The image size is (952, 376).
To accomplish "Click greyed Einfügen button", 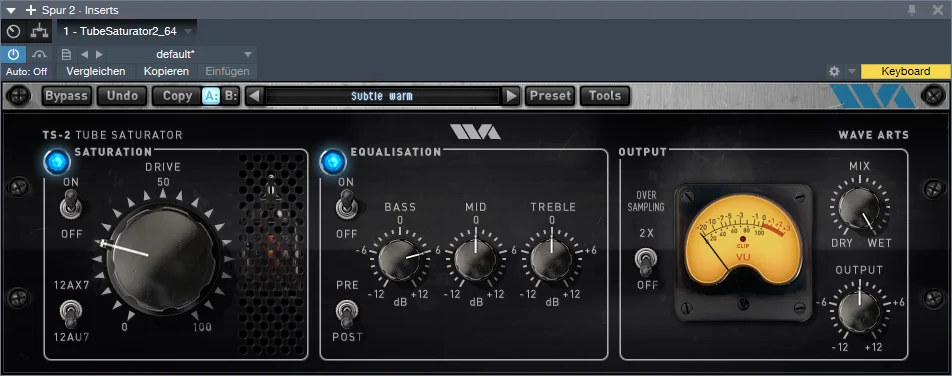I will [x=228, y=72].
